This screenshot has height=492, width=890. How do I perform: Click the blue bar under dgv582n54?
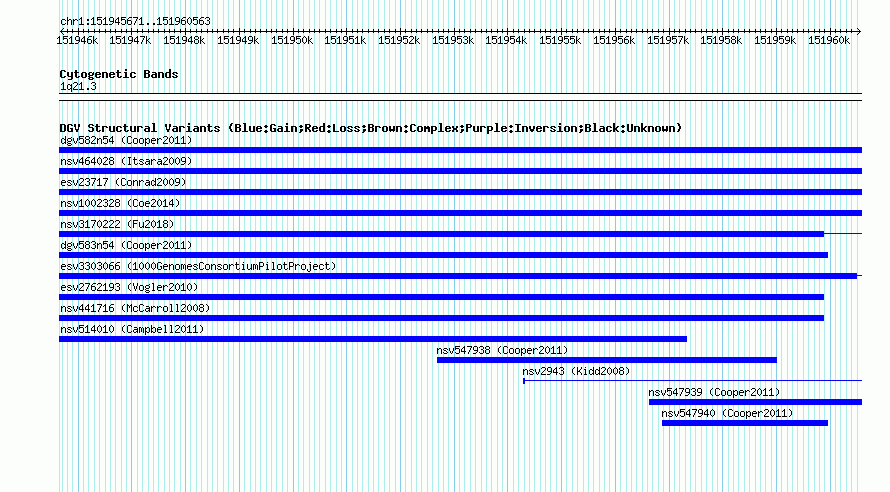click(460, 150)
